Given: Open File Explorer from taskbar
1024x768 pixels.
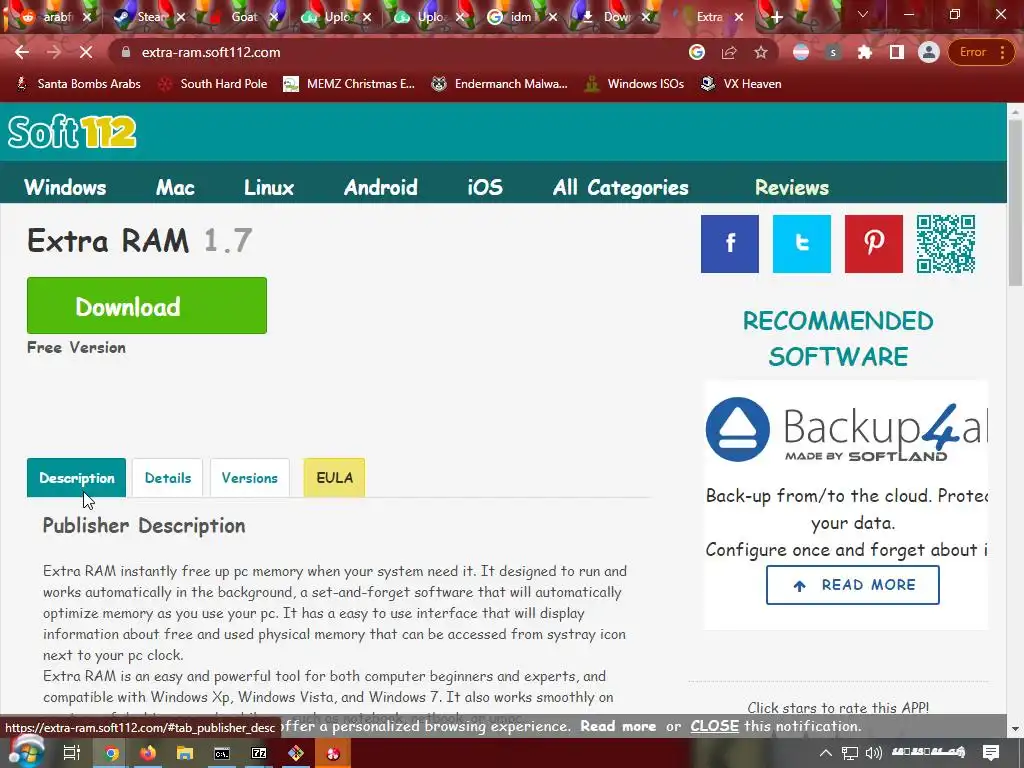Looking at the screenshot, I should (x=185, y=753).
